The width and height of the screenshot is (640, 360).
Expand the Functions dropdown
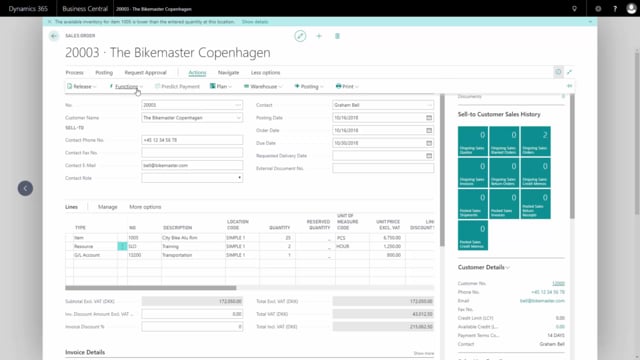point(126,87)
